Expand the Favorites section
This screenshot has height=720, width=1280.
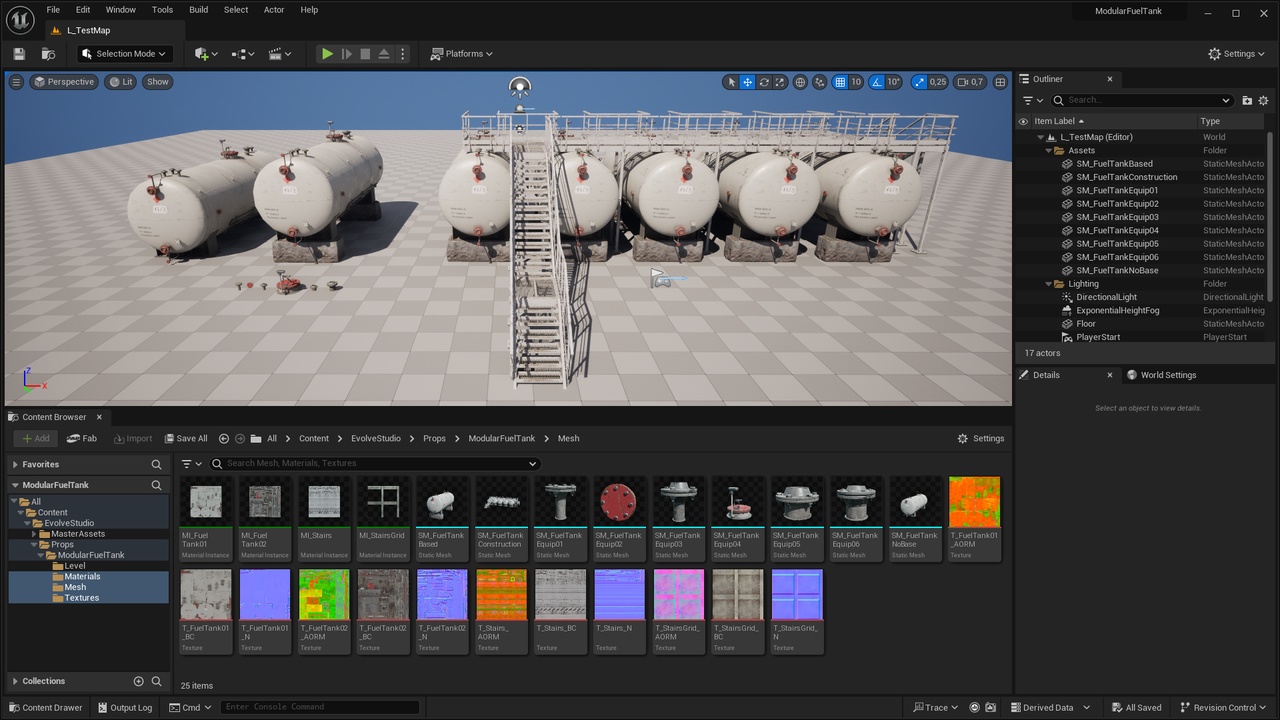click(x=15, y=465)
